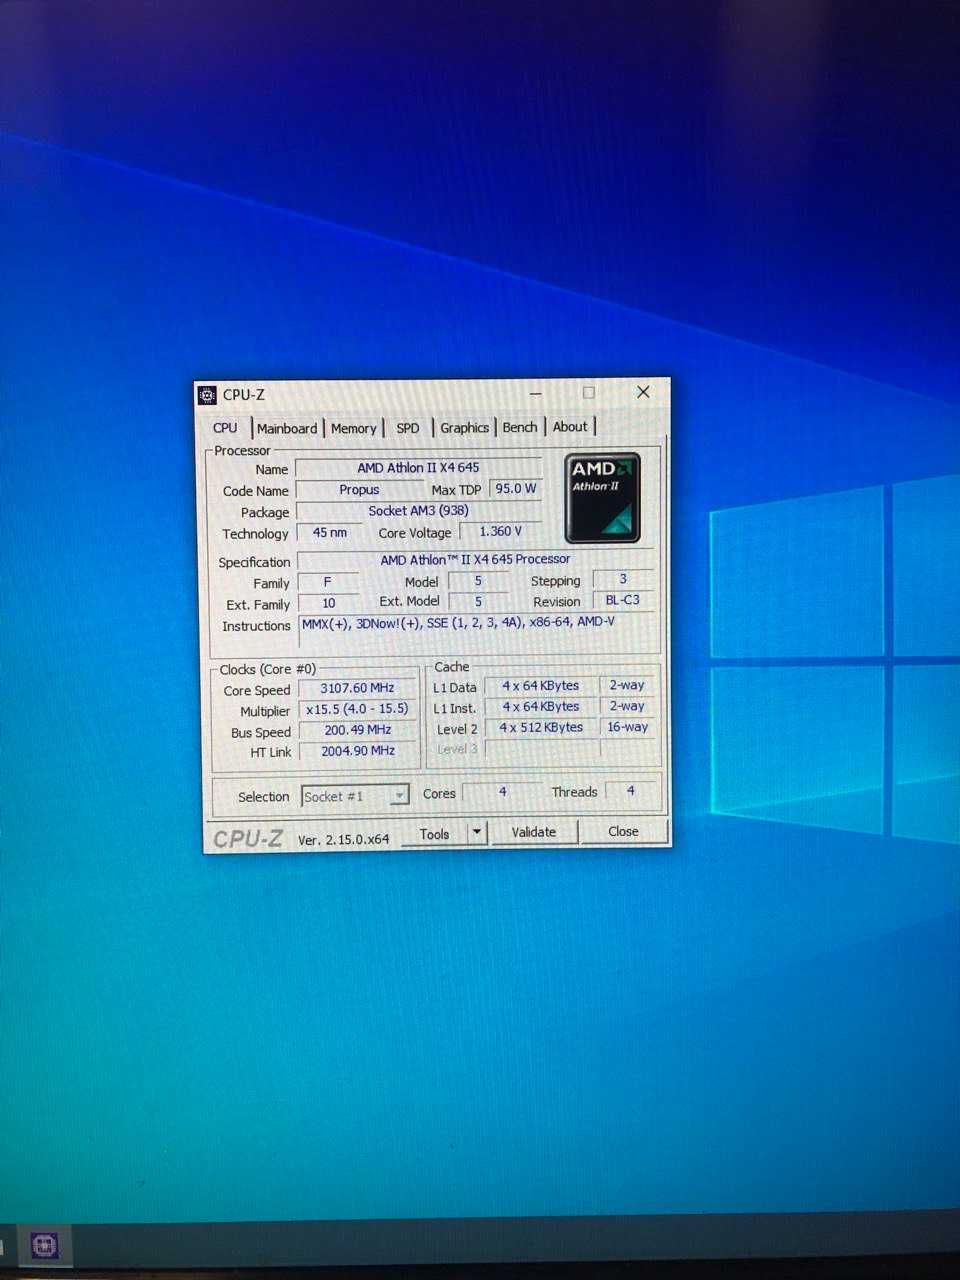
Task: Click the Instructions field listing MMX(+)
Action: point(478,631)
